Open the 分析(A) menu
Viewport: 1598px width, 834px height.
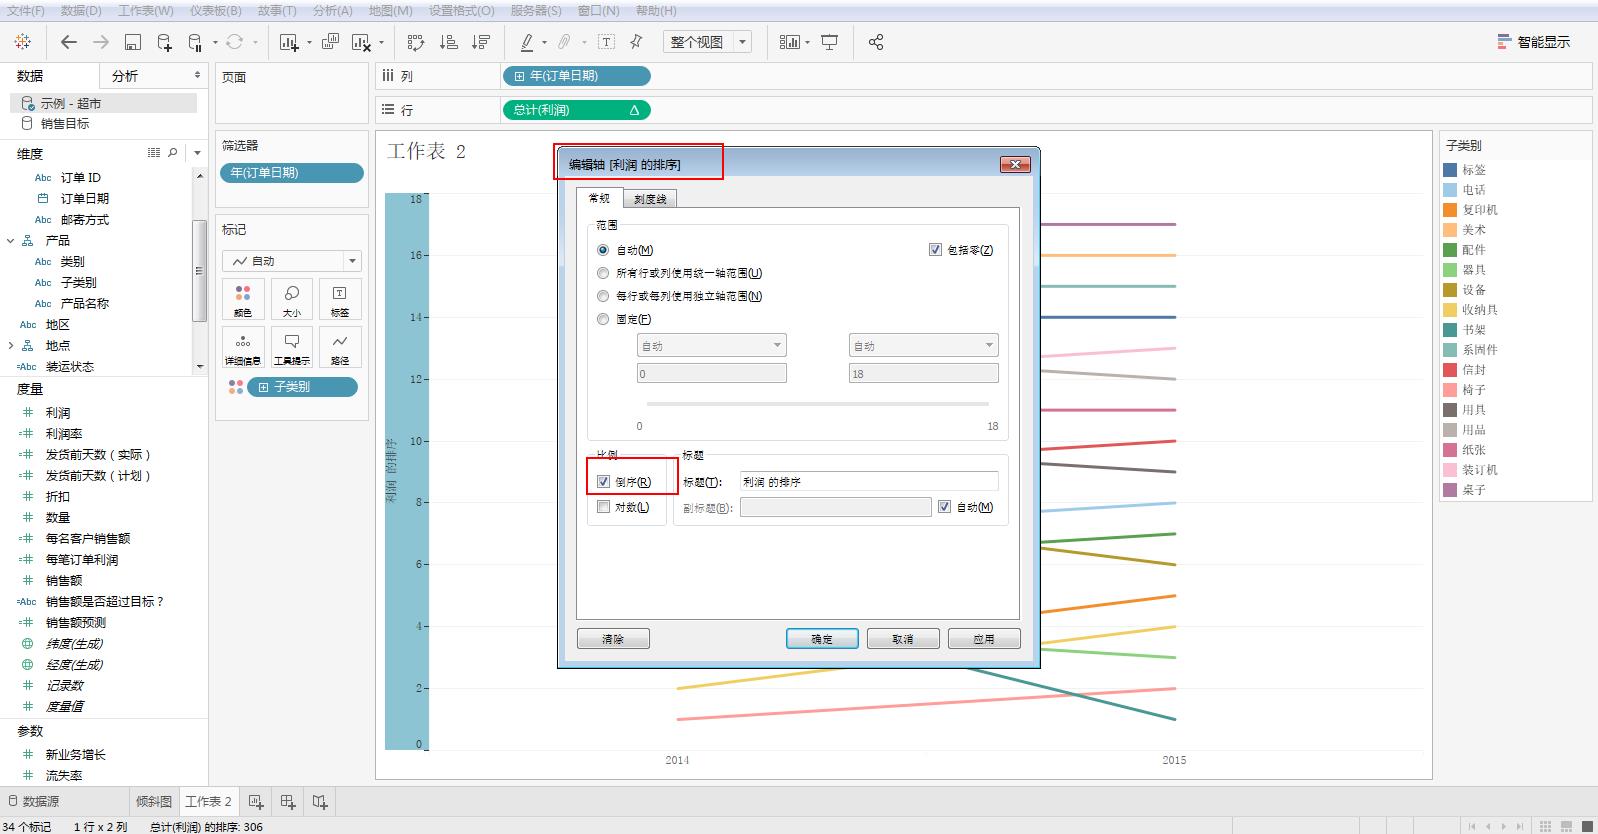(332, 11)
